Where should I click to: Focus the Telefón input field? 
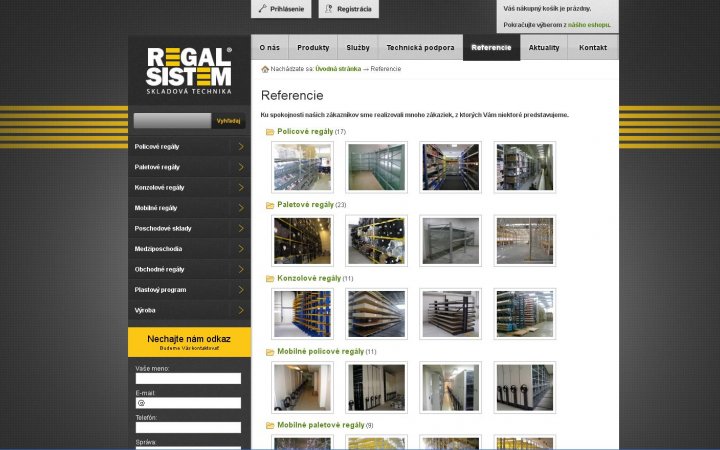[x=188, y=428]
